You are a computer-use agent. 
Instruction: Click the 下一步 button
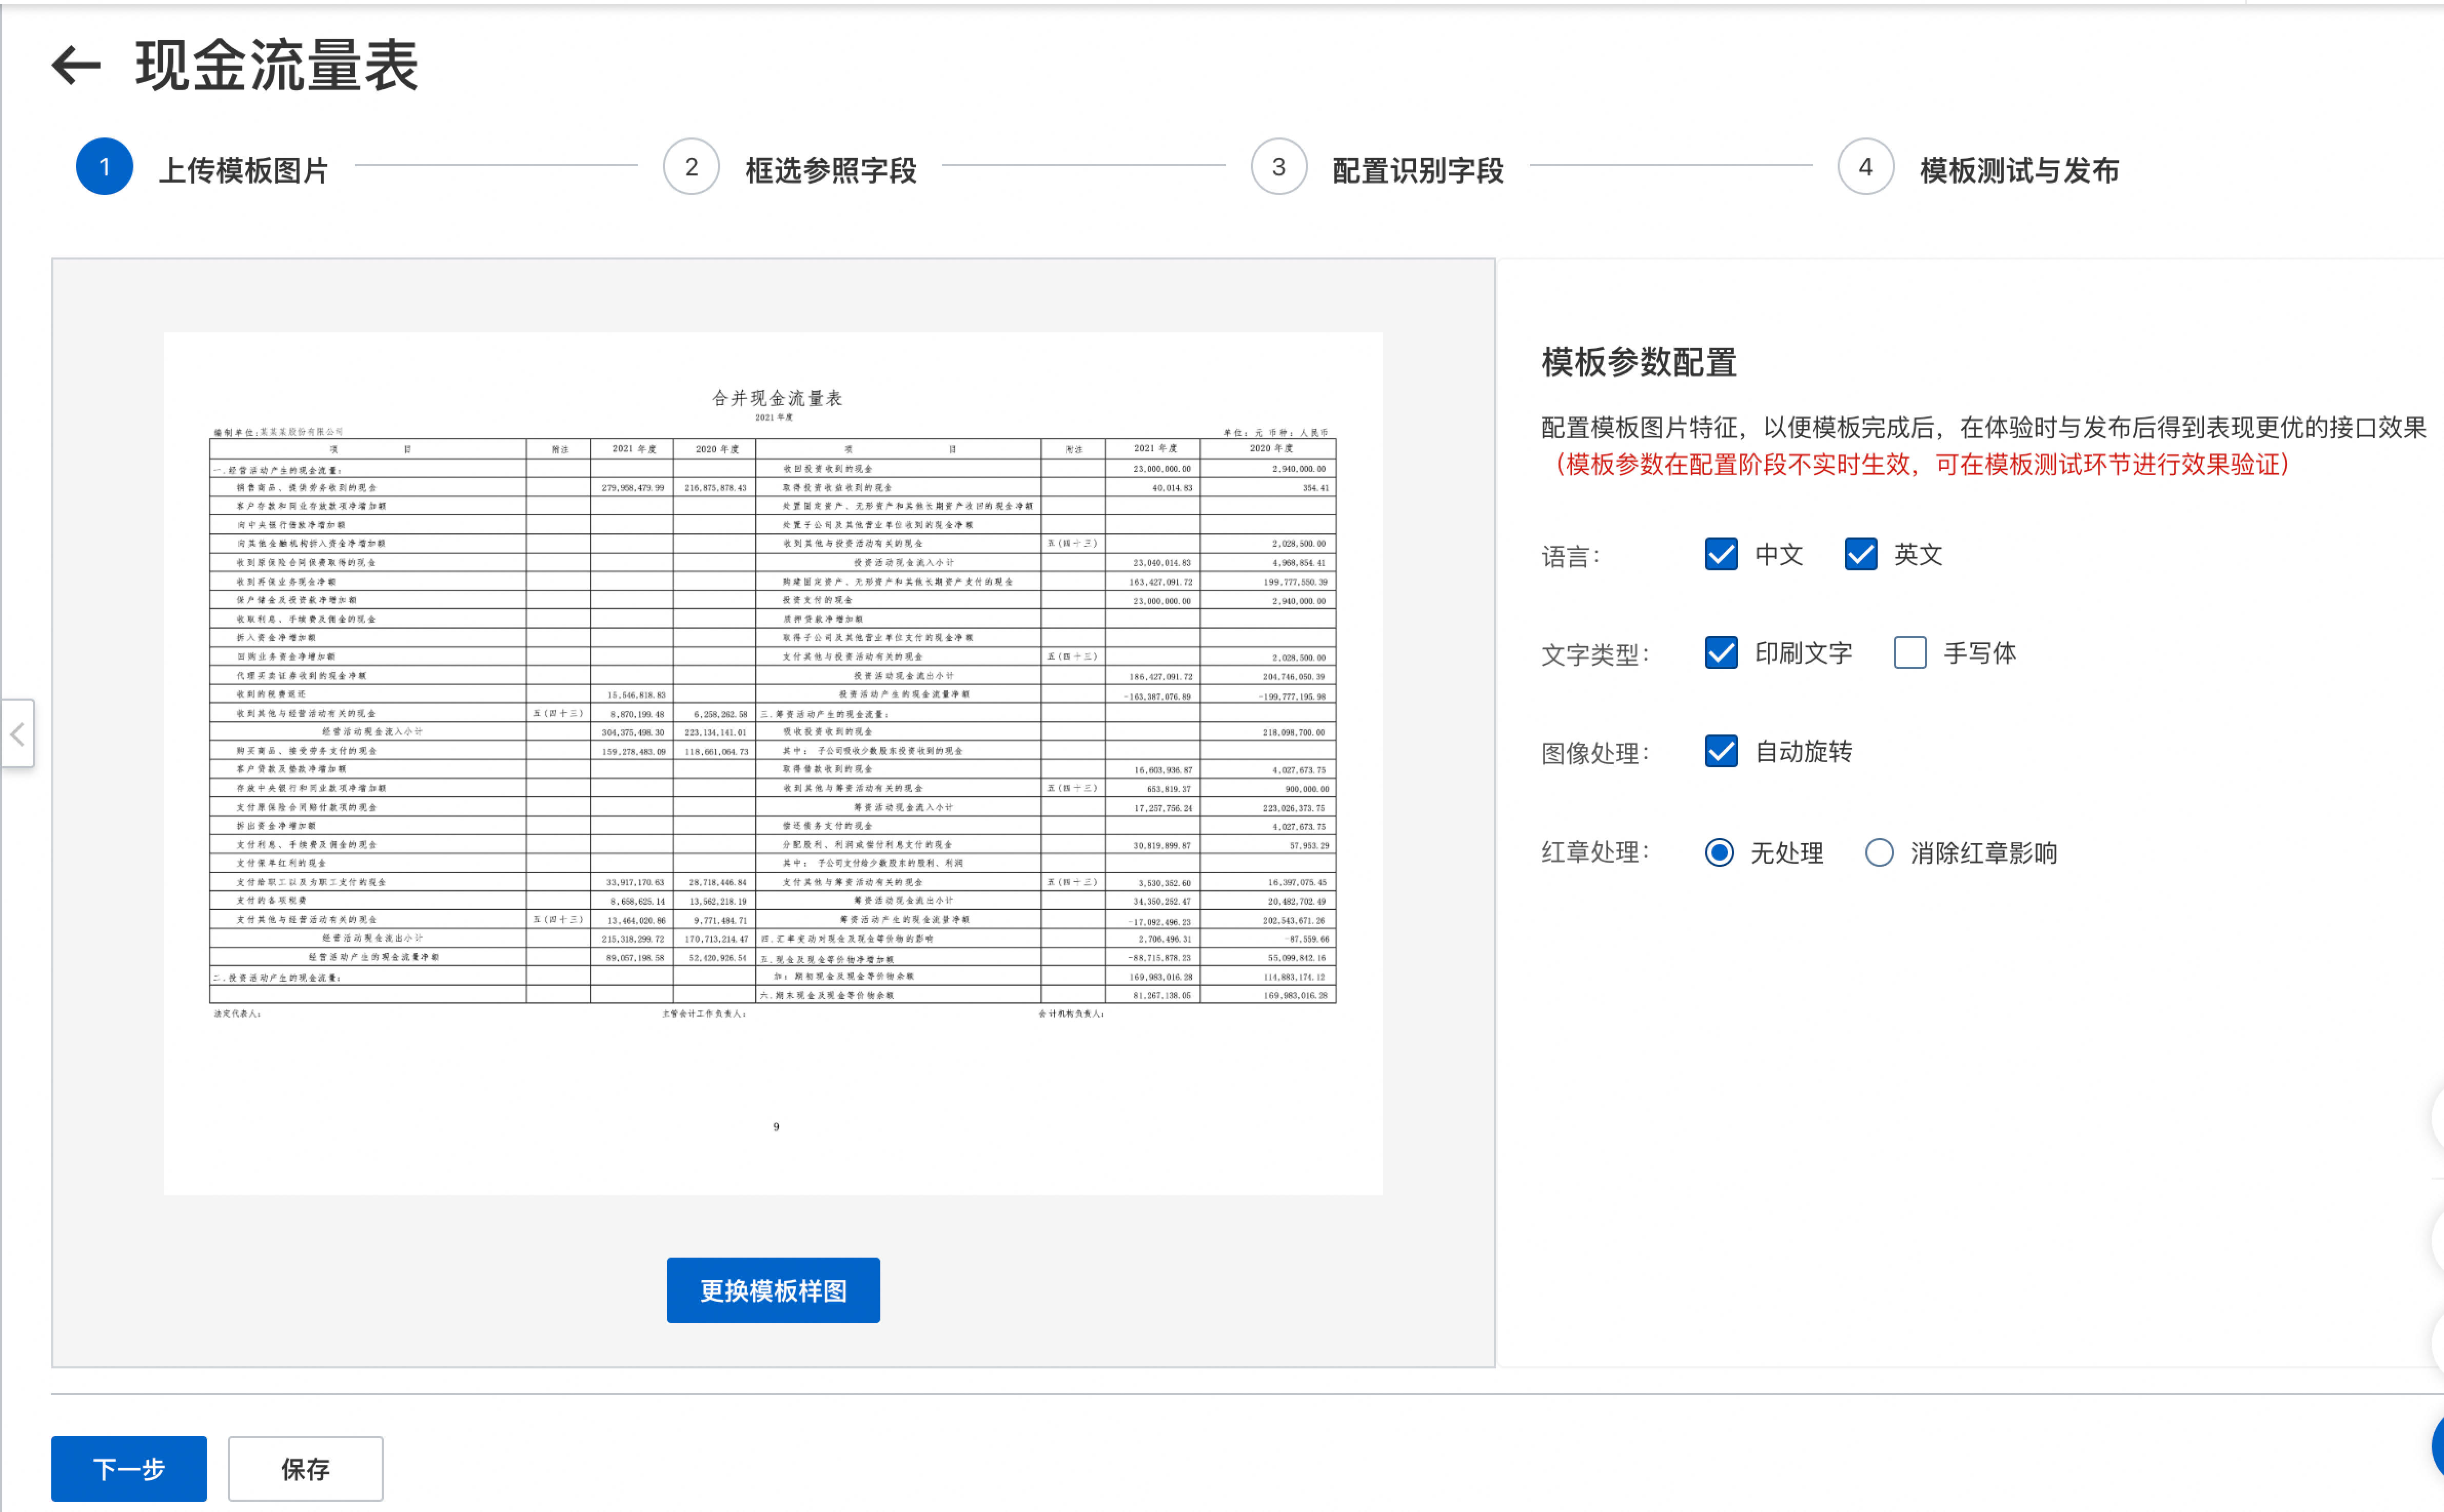(x=129, y=1468)
